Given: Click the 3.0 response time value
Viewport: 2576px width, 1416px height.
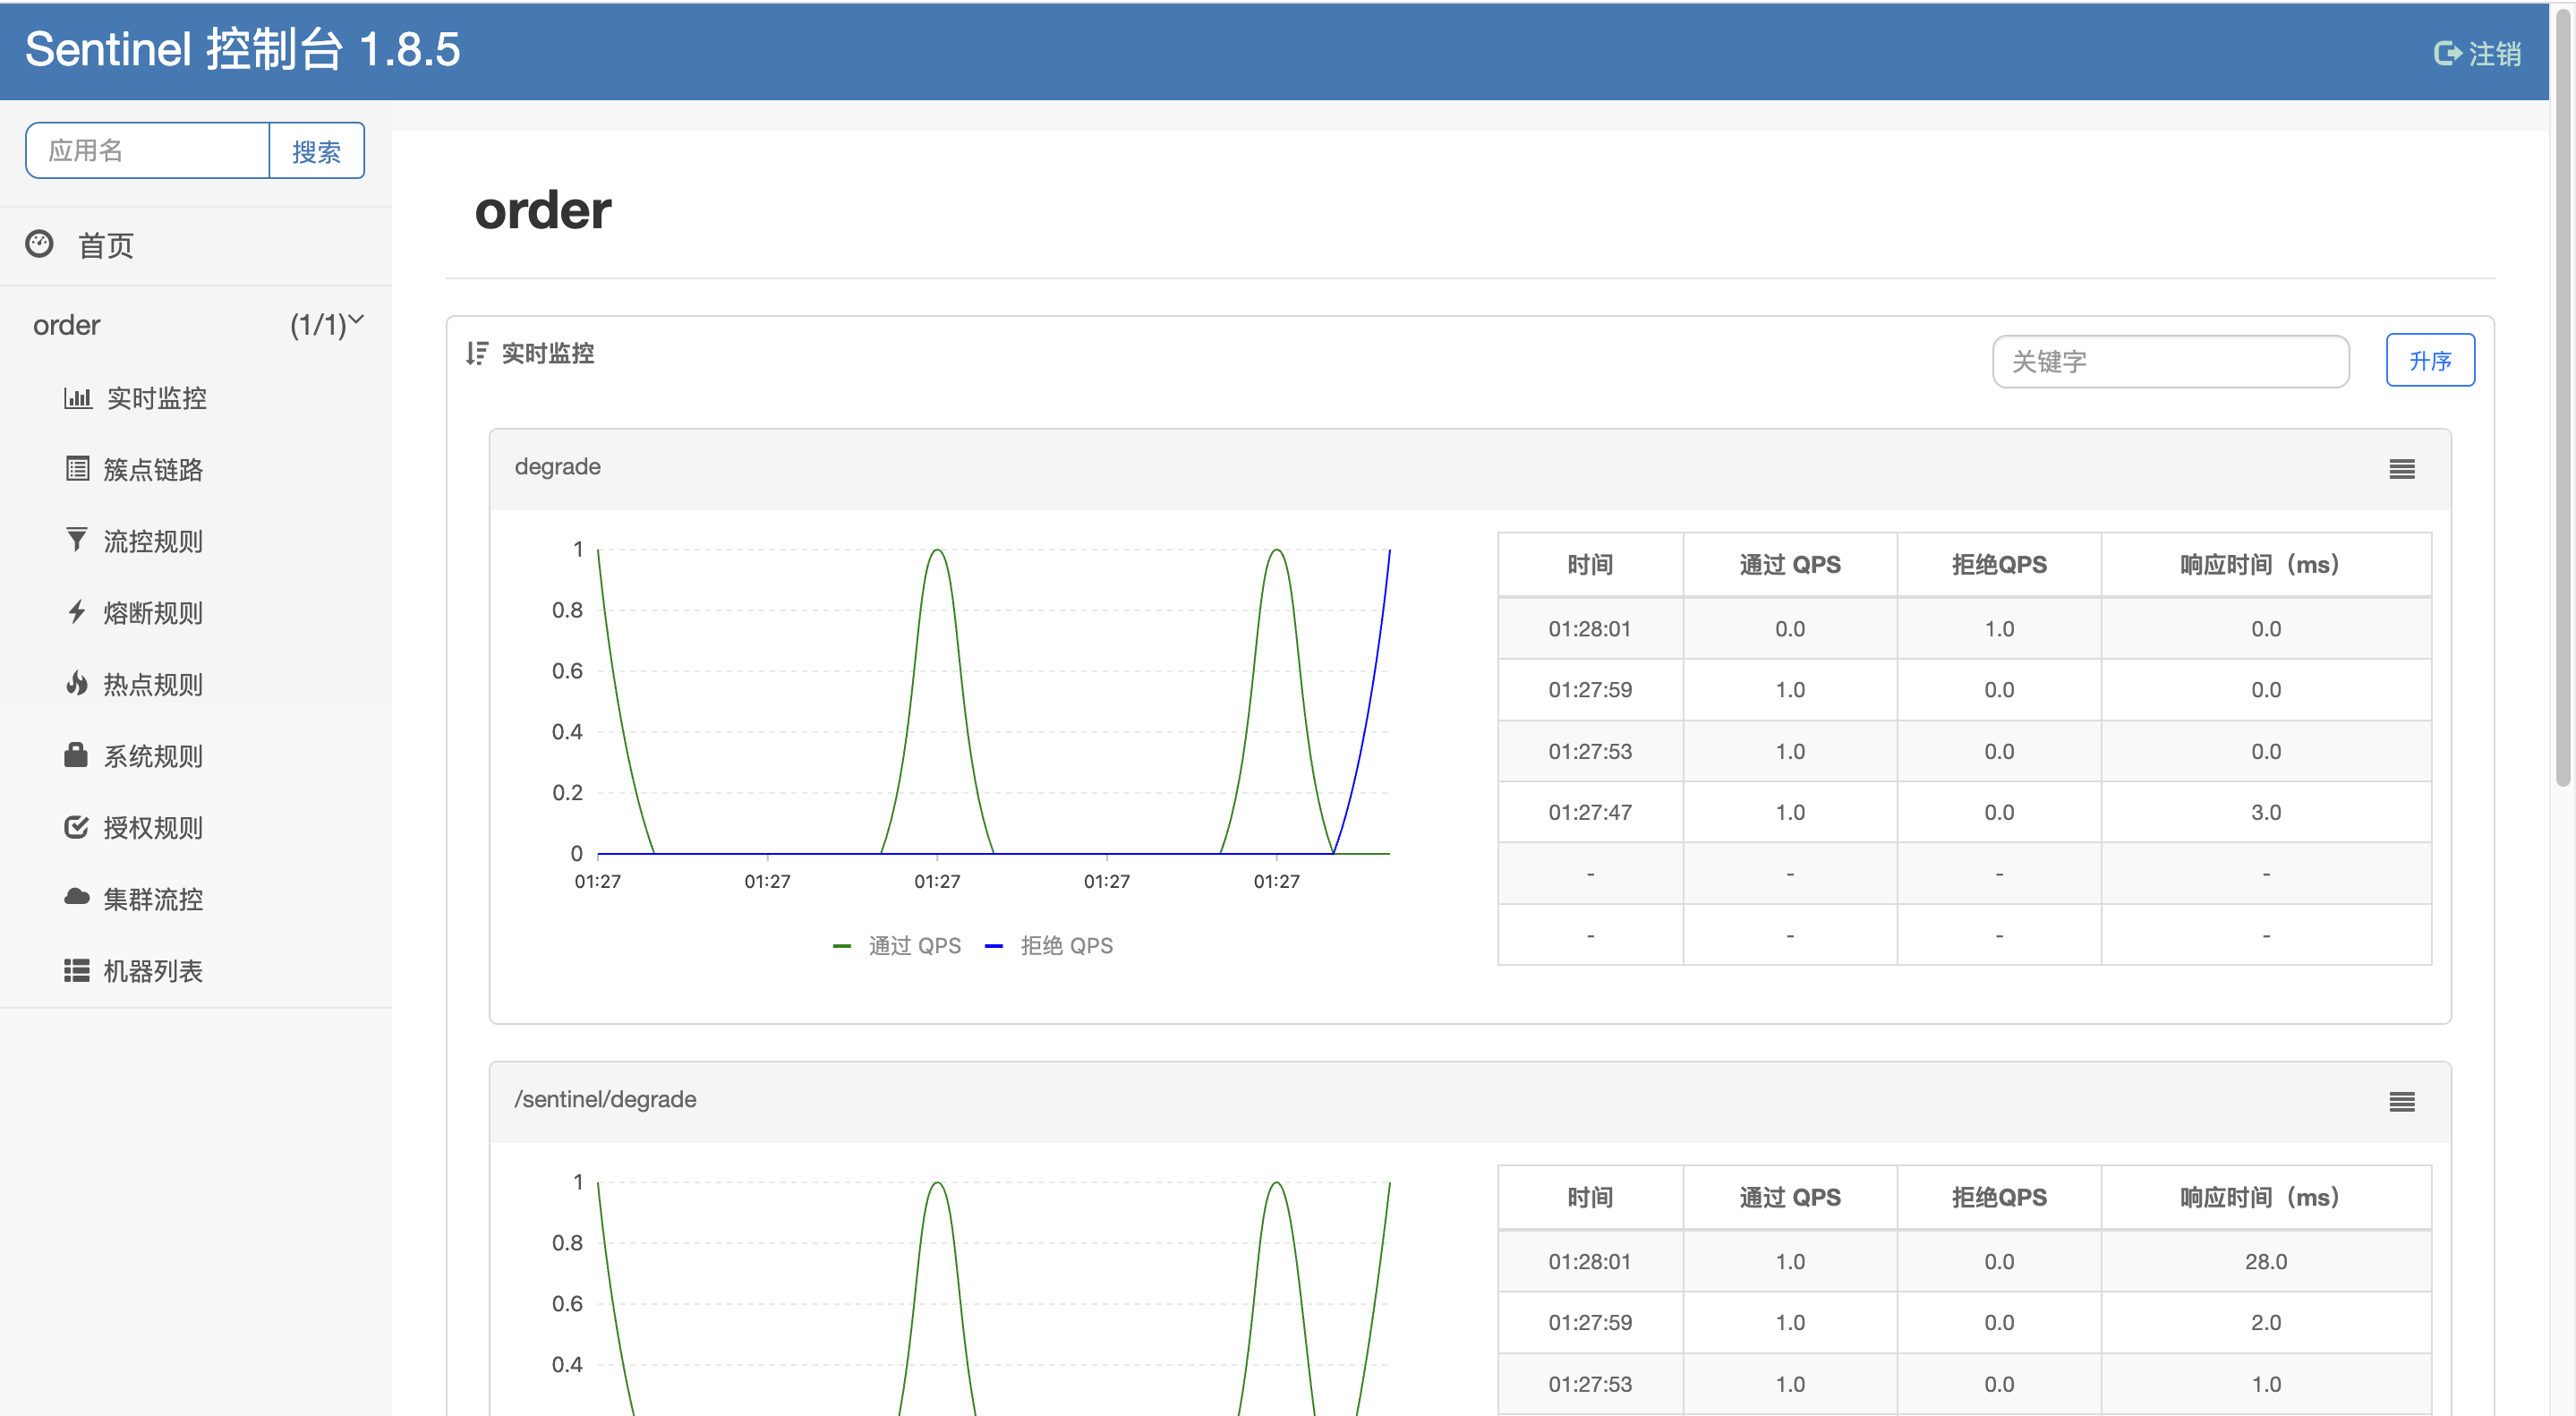Looking at the screenshot, I should [x=2265, y=812].
